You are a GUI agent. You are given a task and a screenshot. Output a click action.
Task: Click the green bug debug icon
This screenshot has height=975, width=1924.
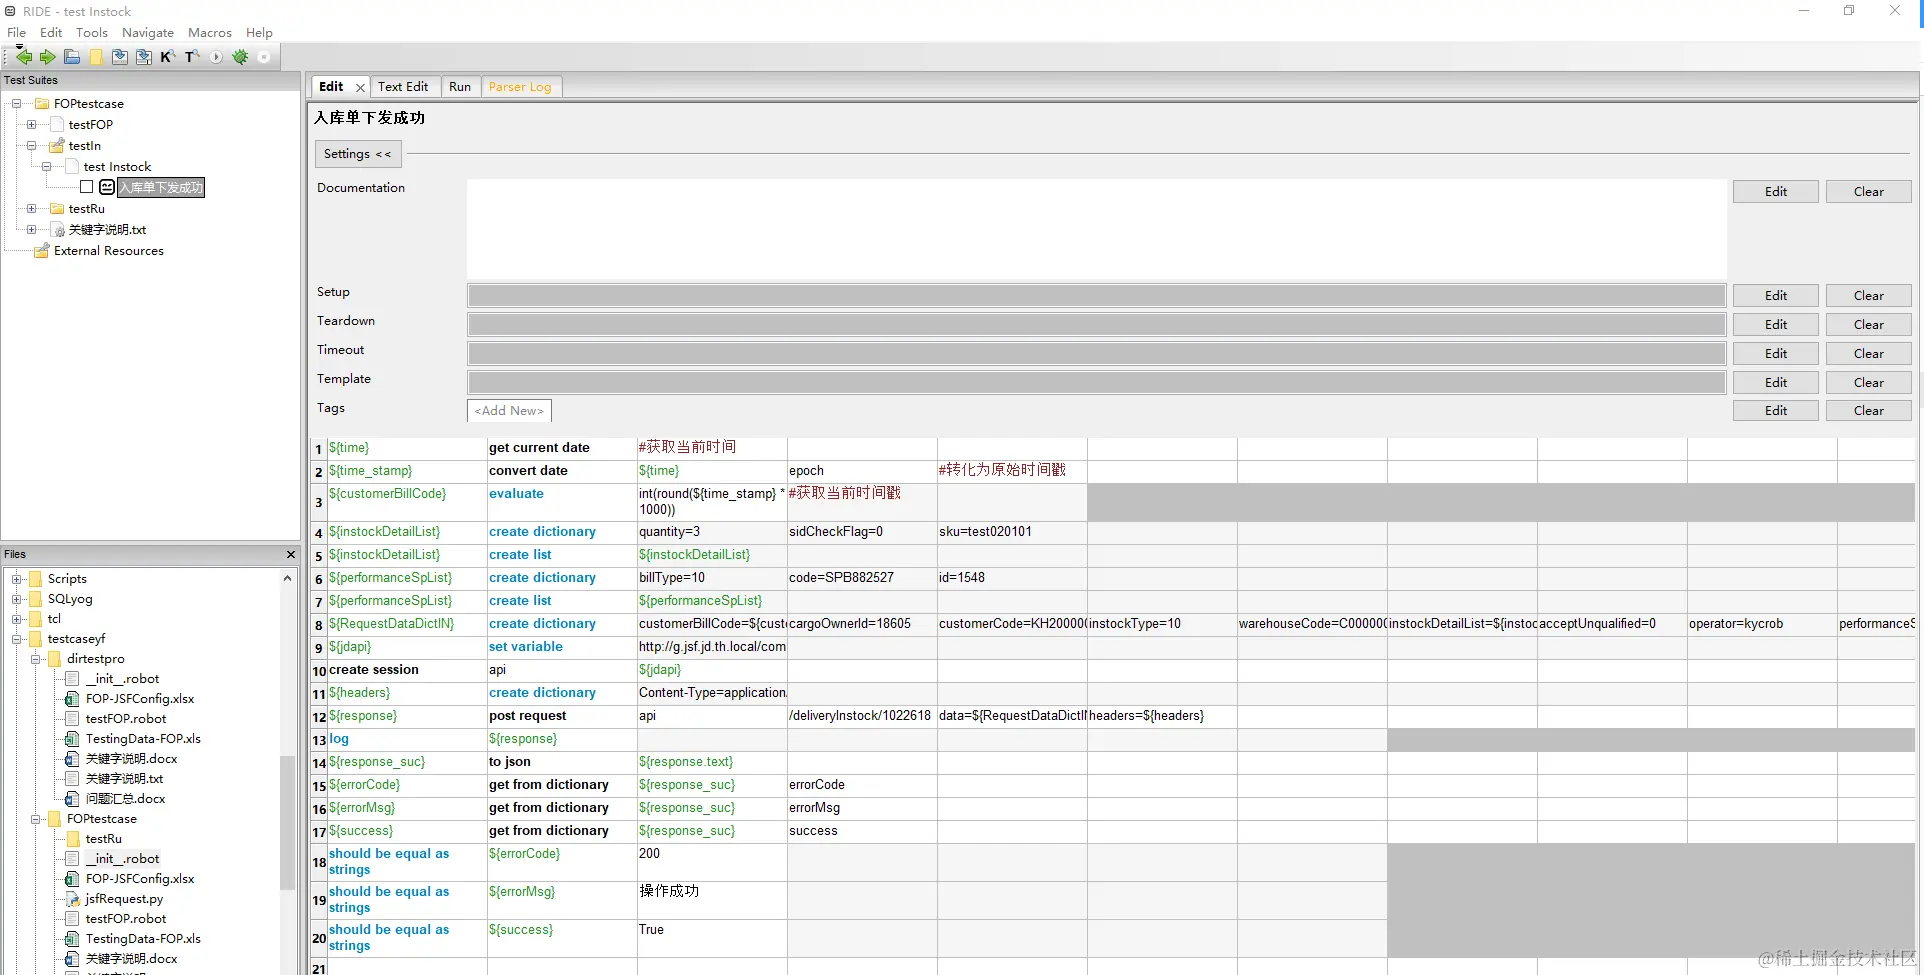tap(240, 57)
